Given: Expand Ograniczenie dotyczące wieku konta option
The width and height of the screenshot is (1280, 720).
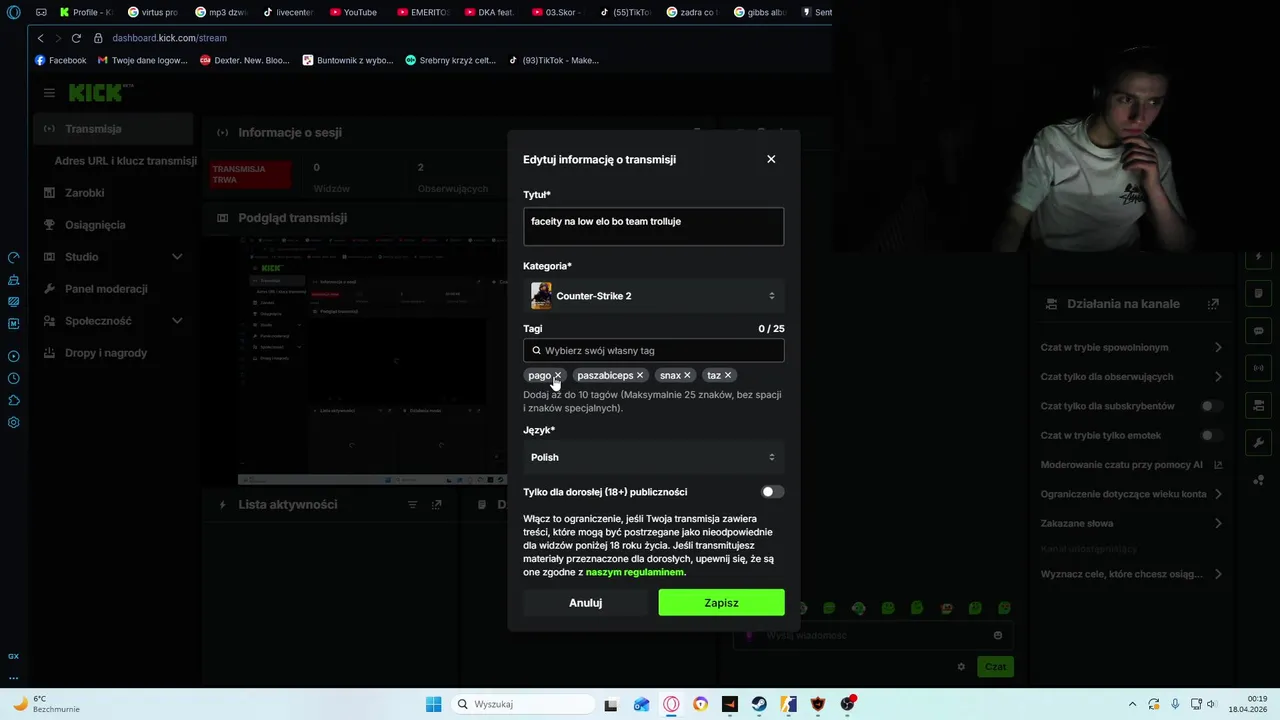Looking at the screenshot, I should click(1132, 494).
